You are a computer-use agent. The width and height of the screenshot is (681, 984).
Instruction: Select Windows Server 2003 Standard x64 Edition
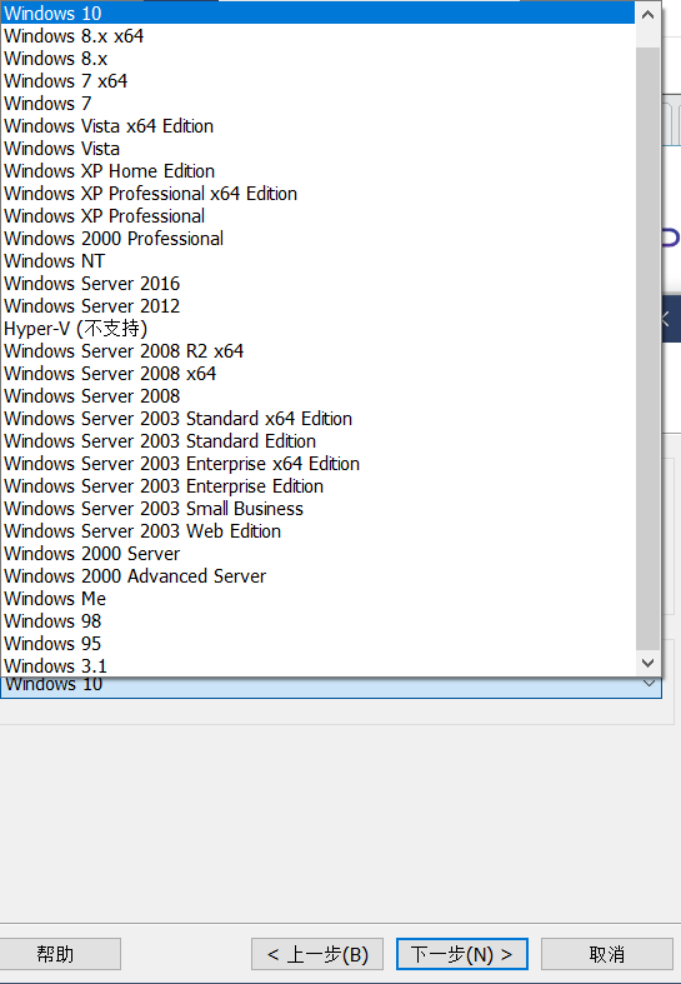pyautogui.click(x=318, y=419)
